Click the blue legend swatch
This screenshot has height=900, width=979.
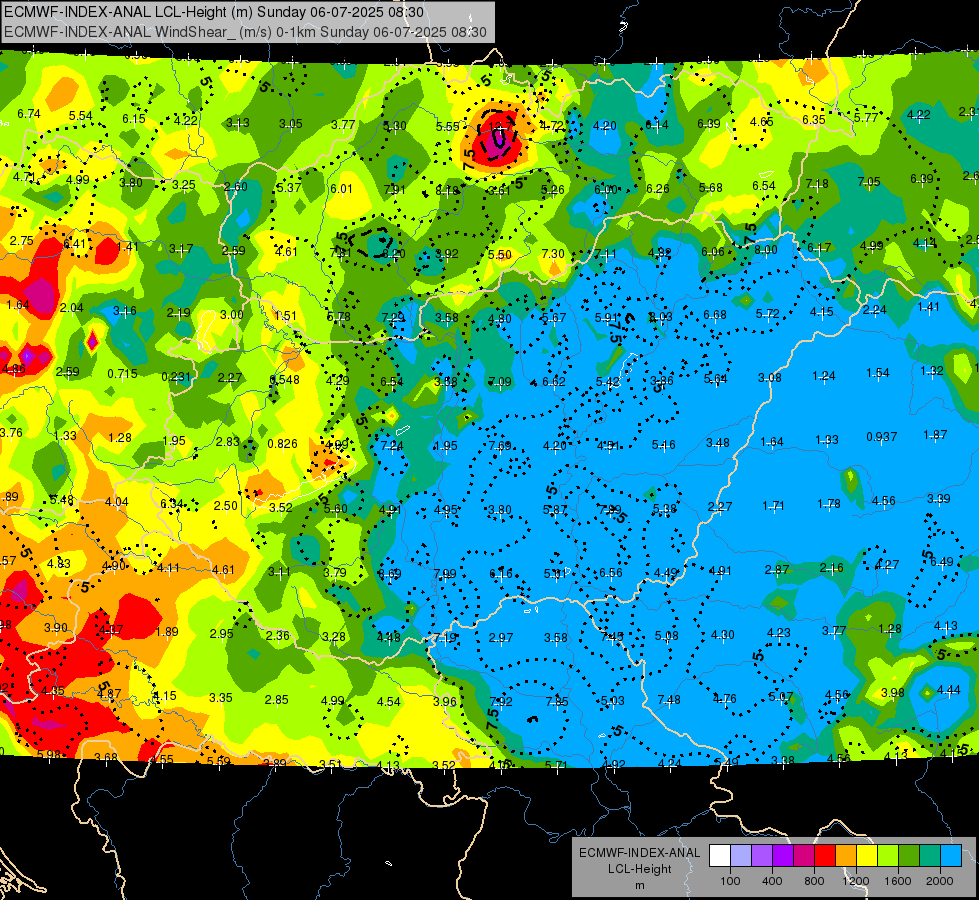pyautogui.click(x=951, y=856)
